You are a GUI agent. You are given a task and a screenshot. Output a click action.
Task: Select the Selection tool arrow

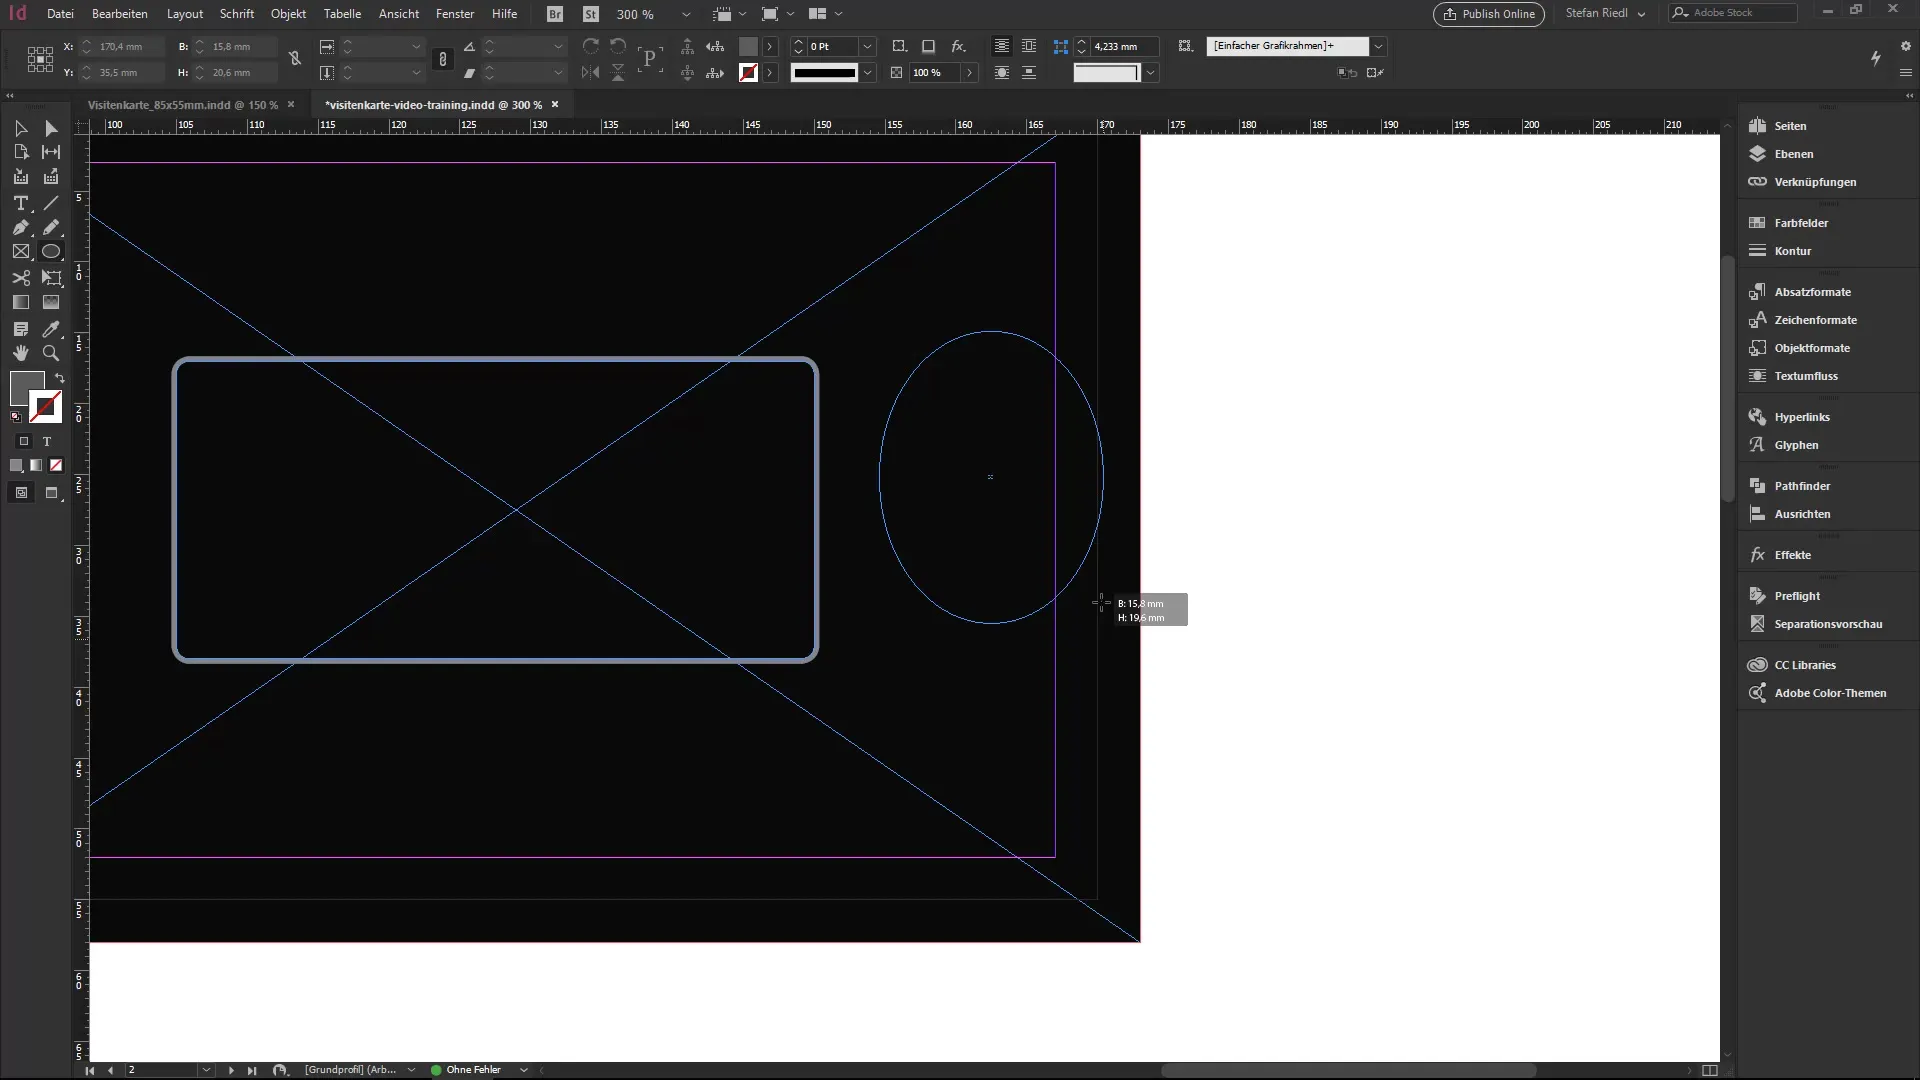point(21,128)
